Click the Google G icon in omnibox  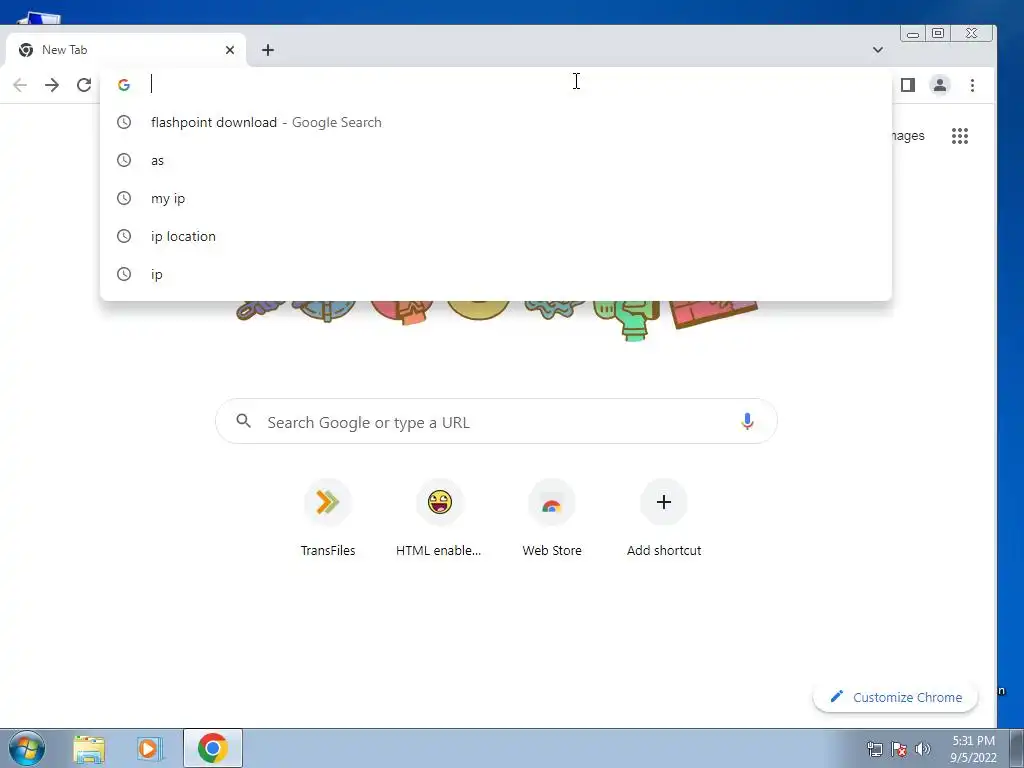[123, 85]
